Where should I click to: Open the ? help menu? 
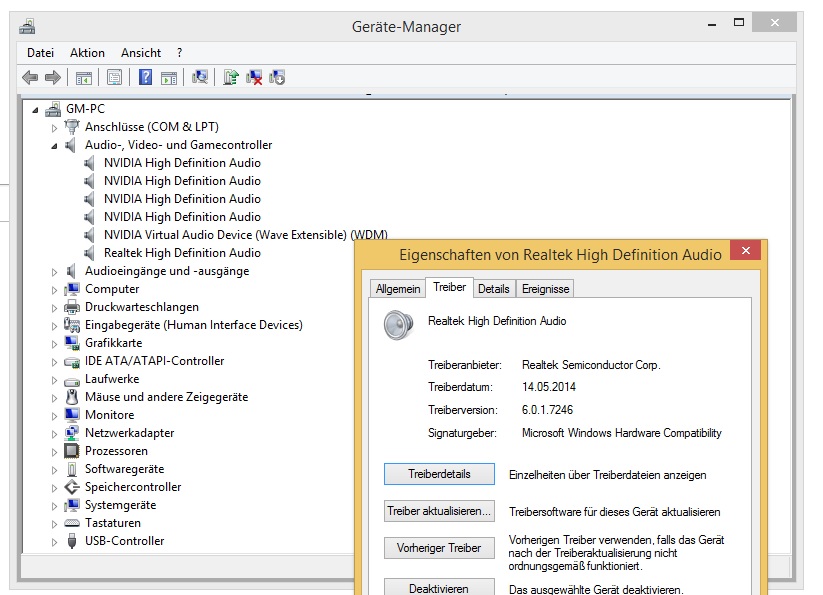pos(180,53)
